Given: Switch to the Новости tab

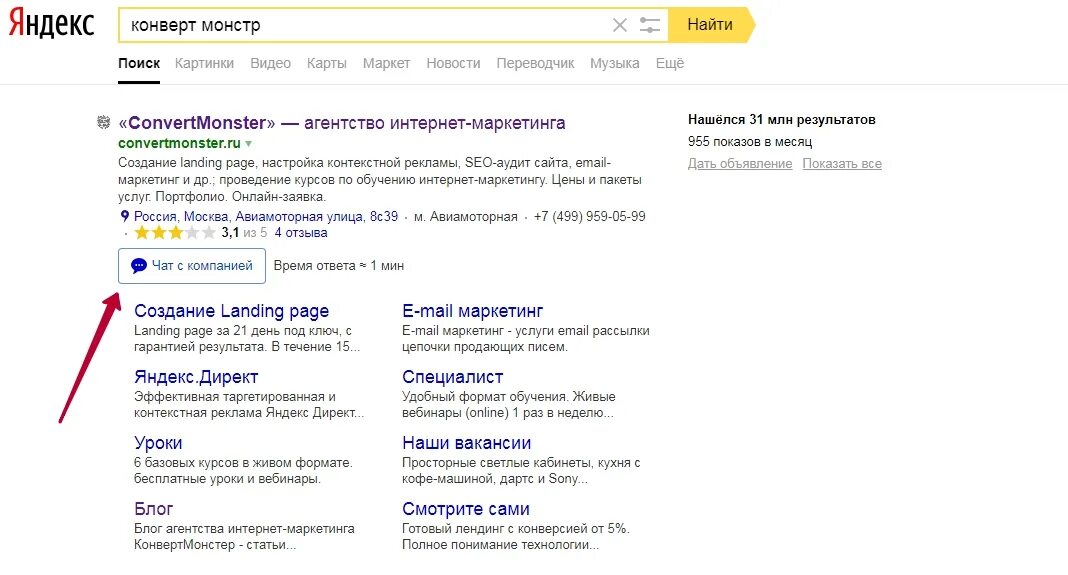Looking at the screenshot, I should (x=454, y=63).
